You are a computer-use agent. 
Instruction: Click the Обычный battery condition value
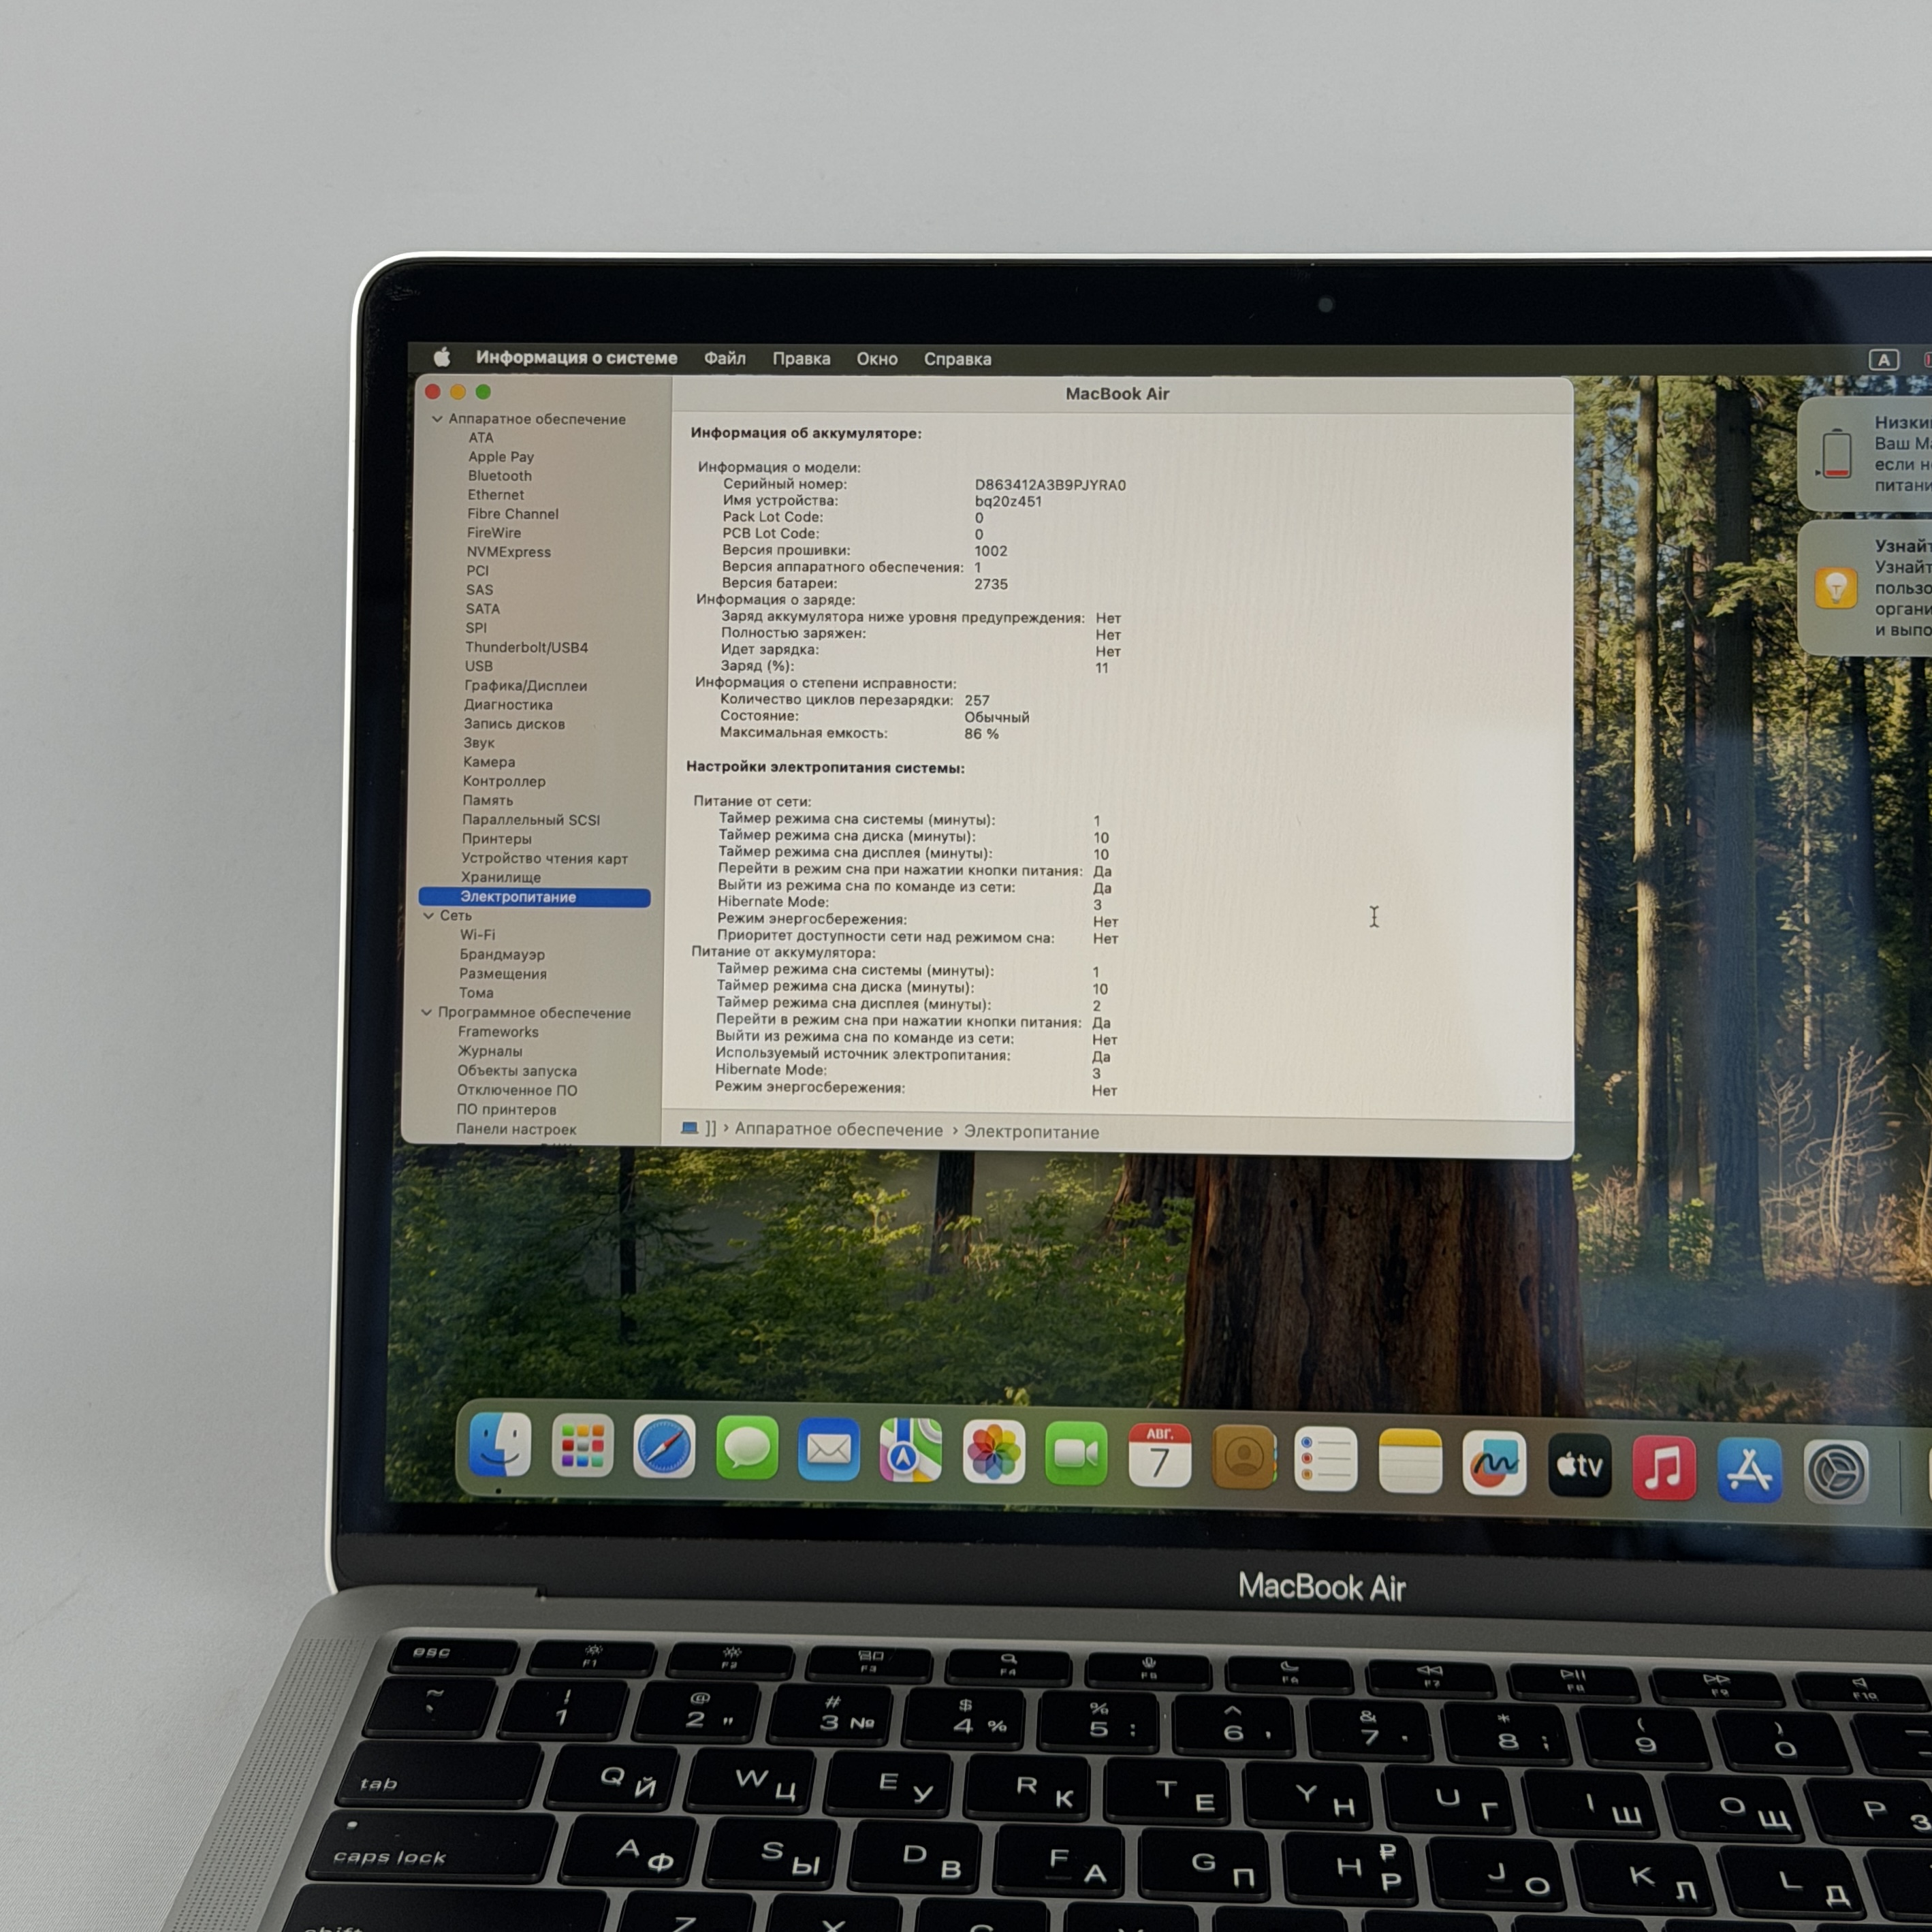point(997,717)
